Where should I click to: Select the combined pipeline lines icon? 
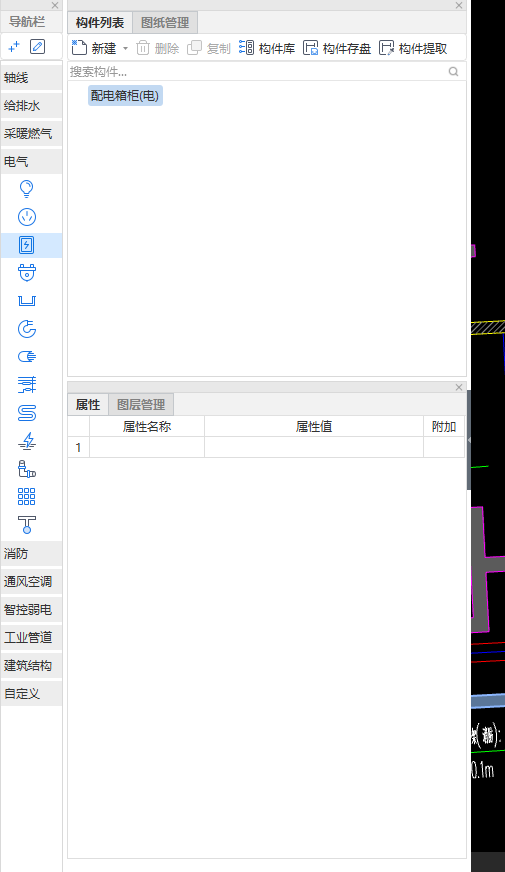pos(27,384)
